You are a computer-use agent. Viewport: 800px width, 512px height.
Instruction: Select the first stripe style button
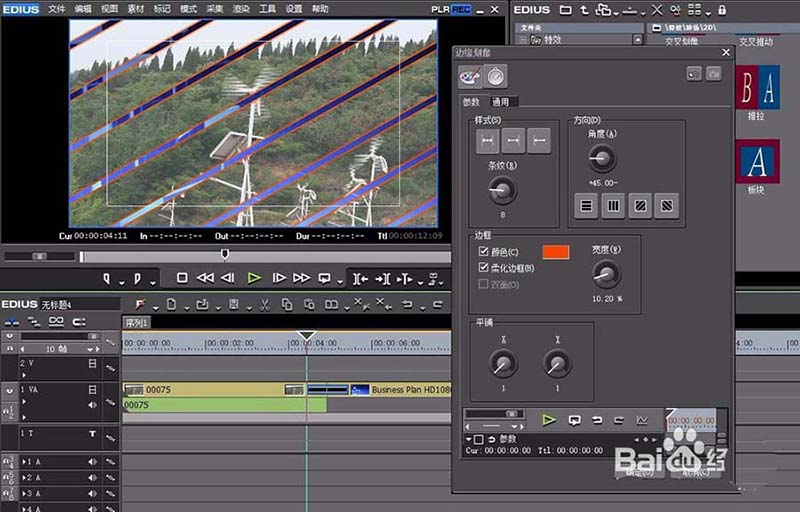pyautogui.click(x=487, y=141)
